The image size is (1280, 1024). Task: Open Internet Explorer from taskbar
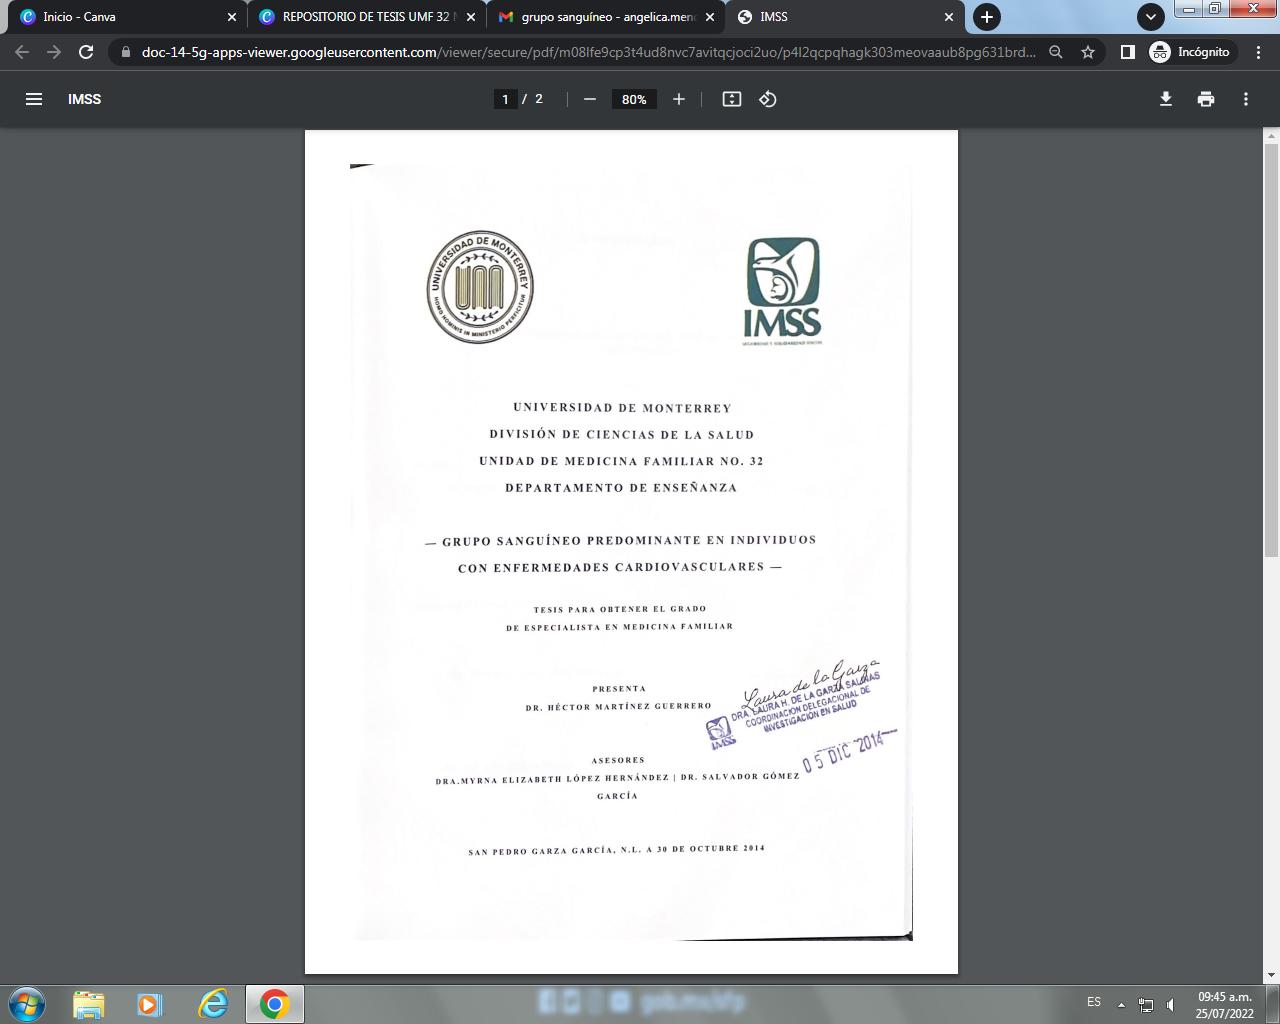coord(213,1004)
